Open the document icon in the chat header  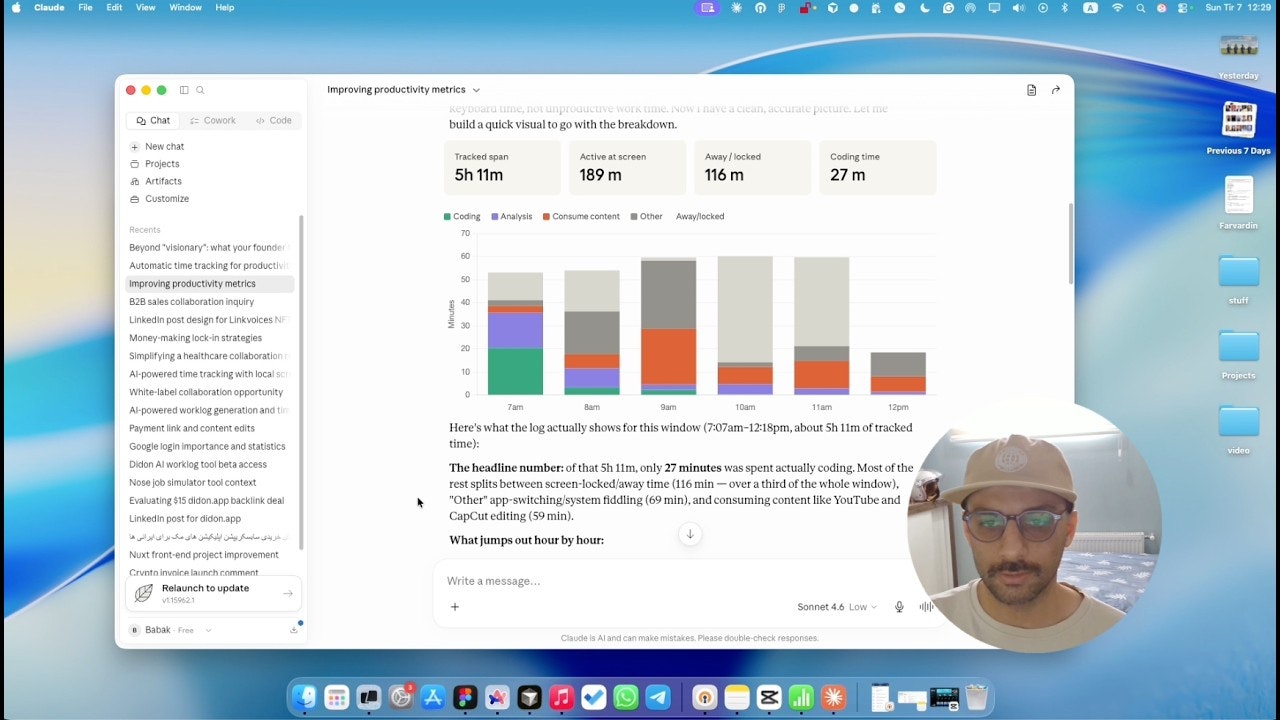pyautogui.click(x=1031, y=90)
